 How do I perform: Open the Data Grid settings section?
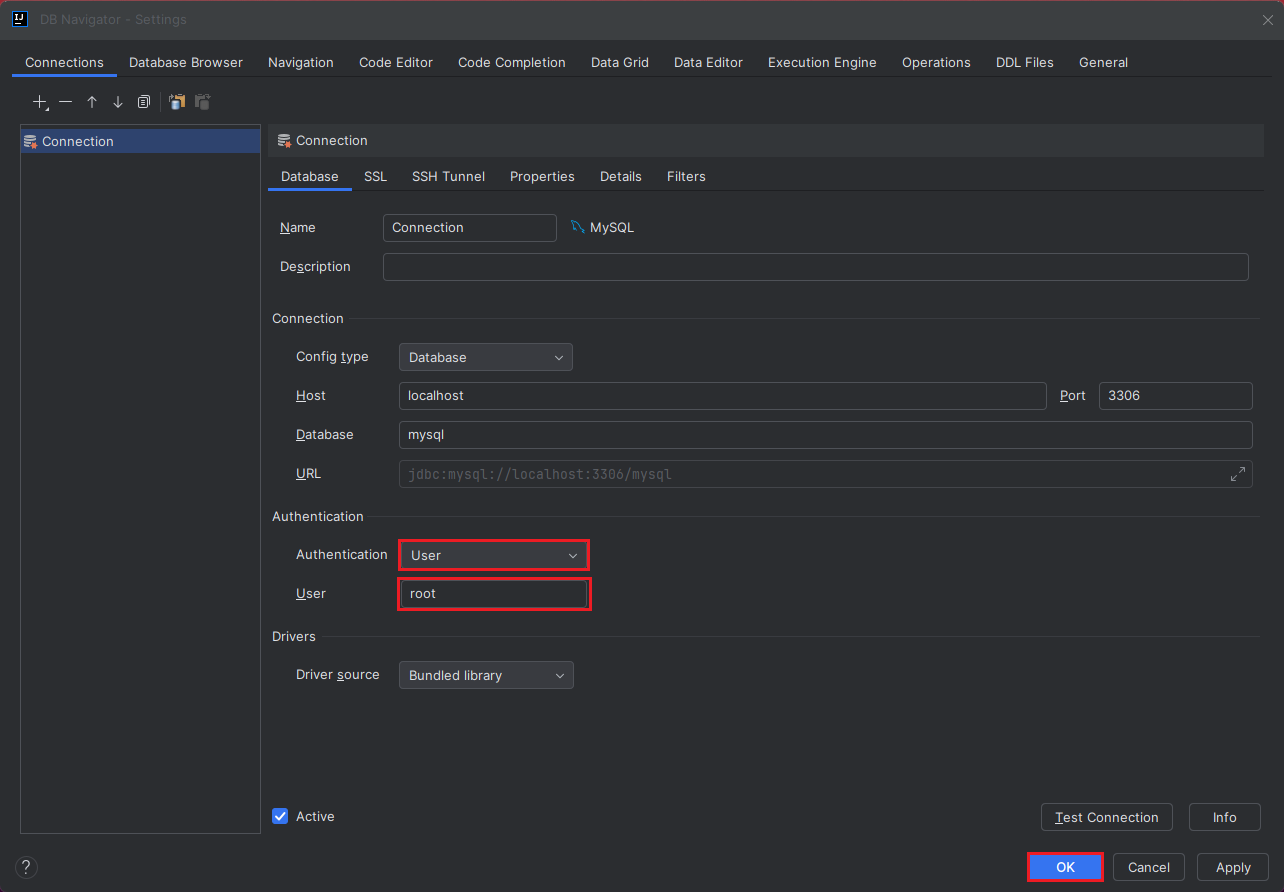tap(619, 62)
